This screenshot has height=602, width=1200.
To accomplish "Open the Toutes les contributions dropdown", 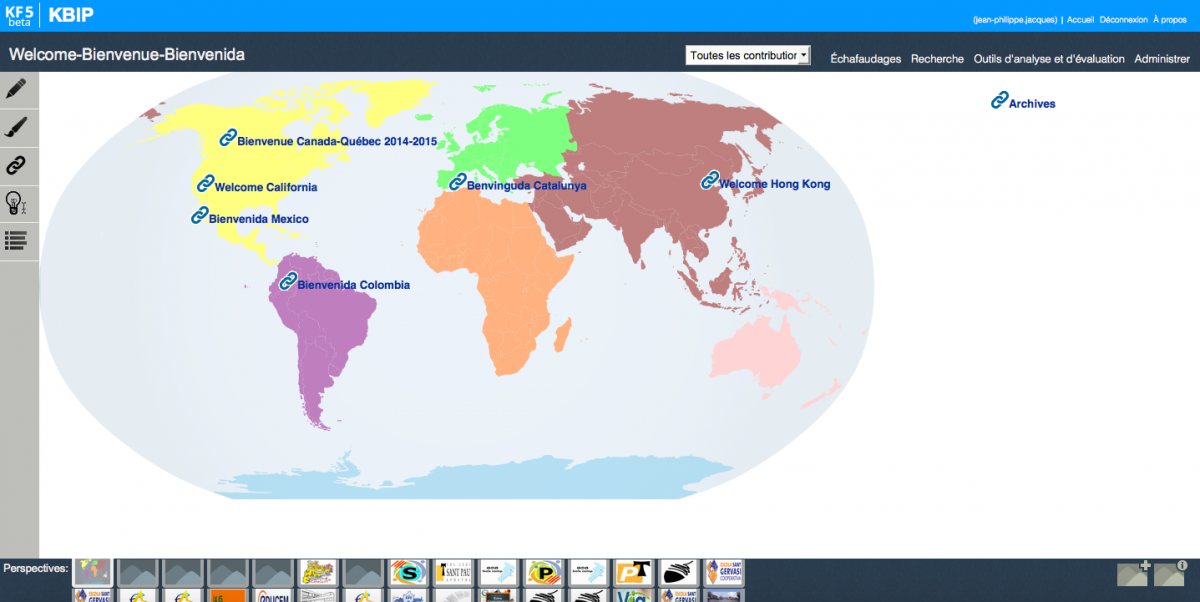I will [747, 56].
